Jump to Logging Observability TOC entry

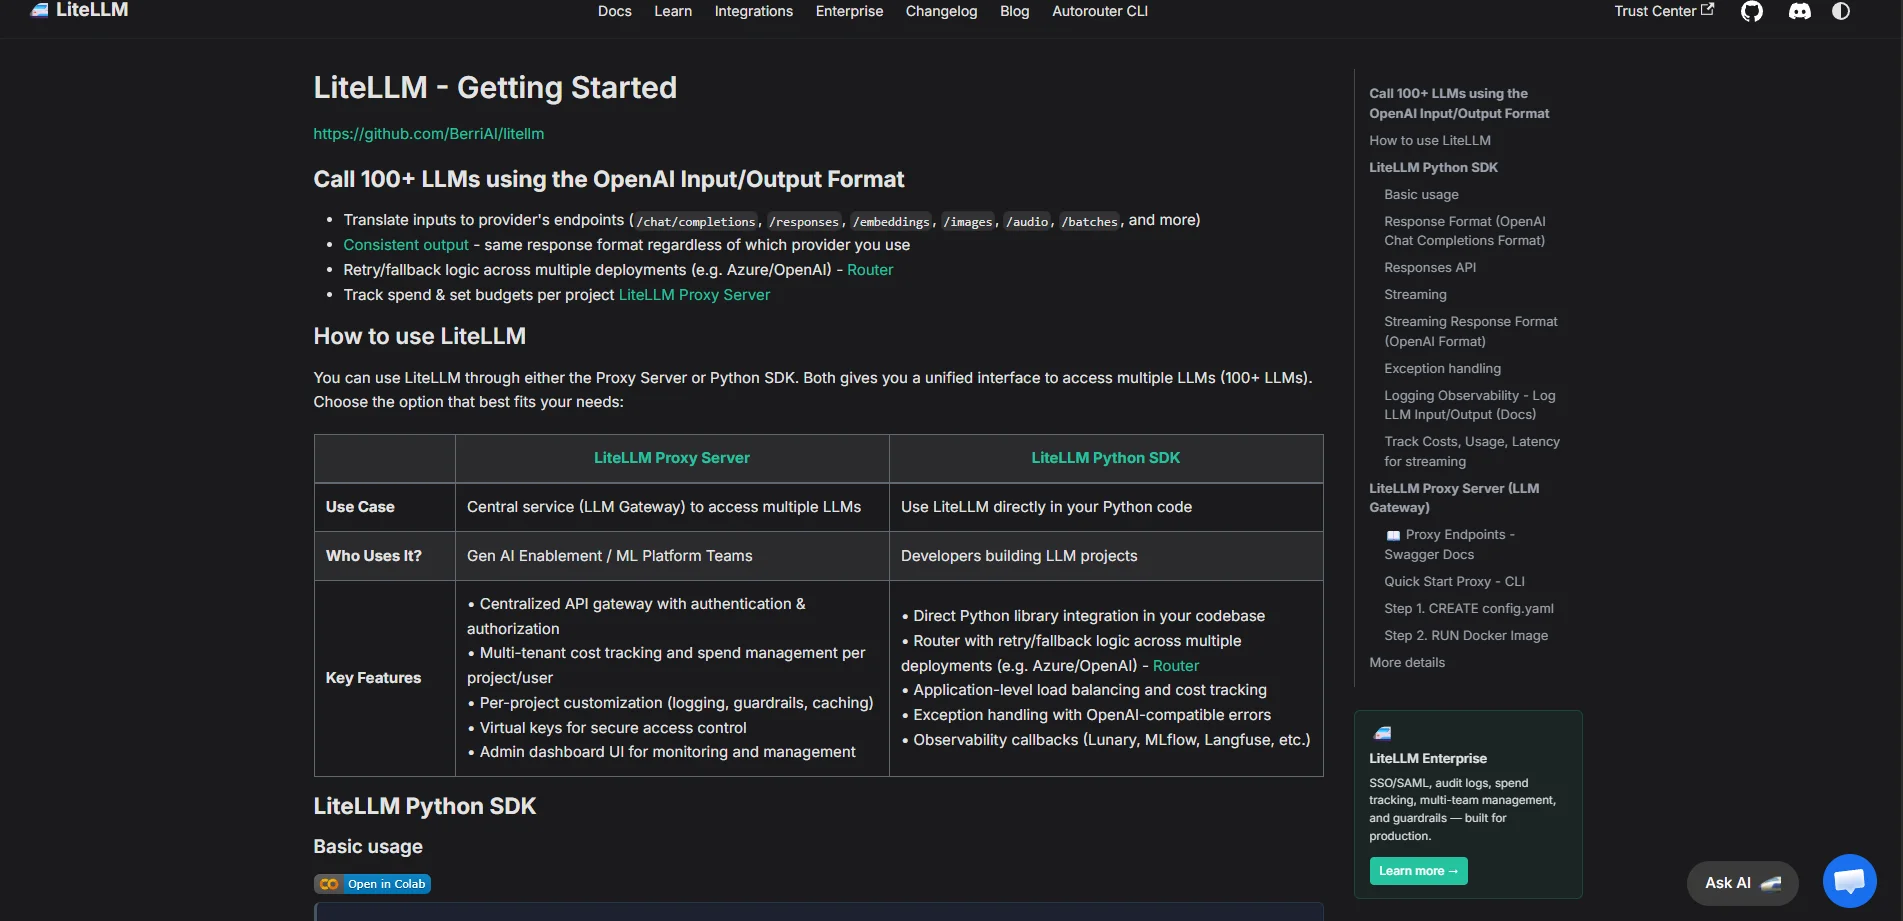point(1470,405)
